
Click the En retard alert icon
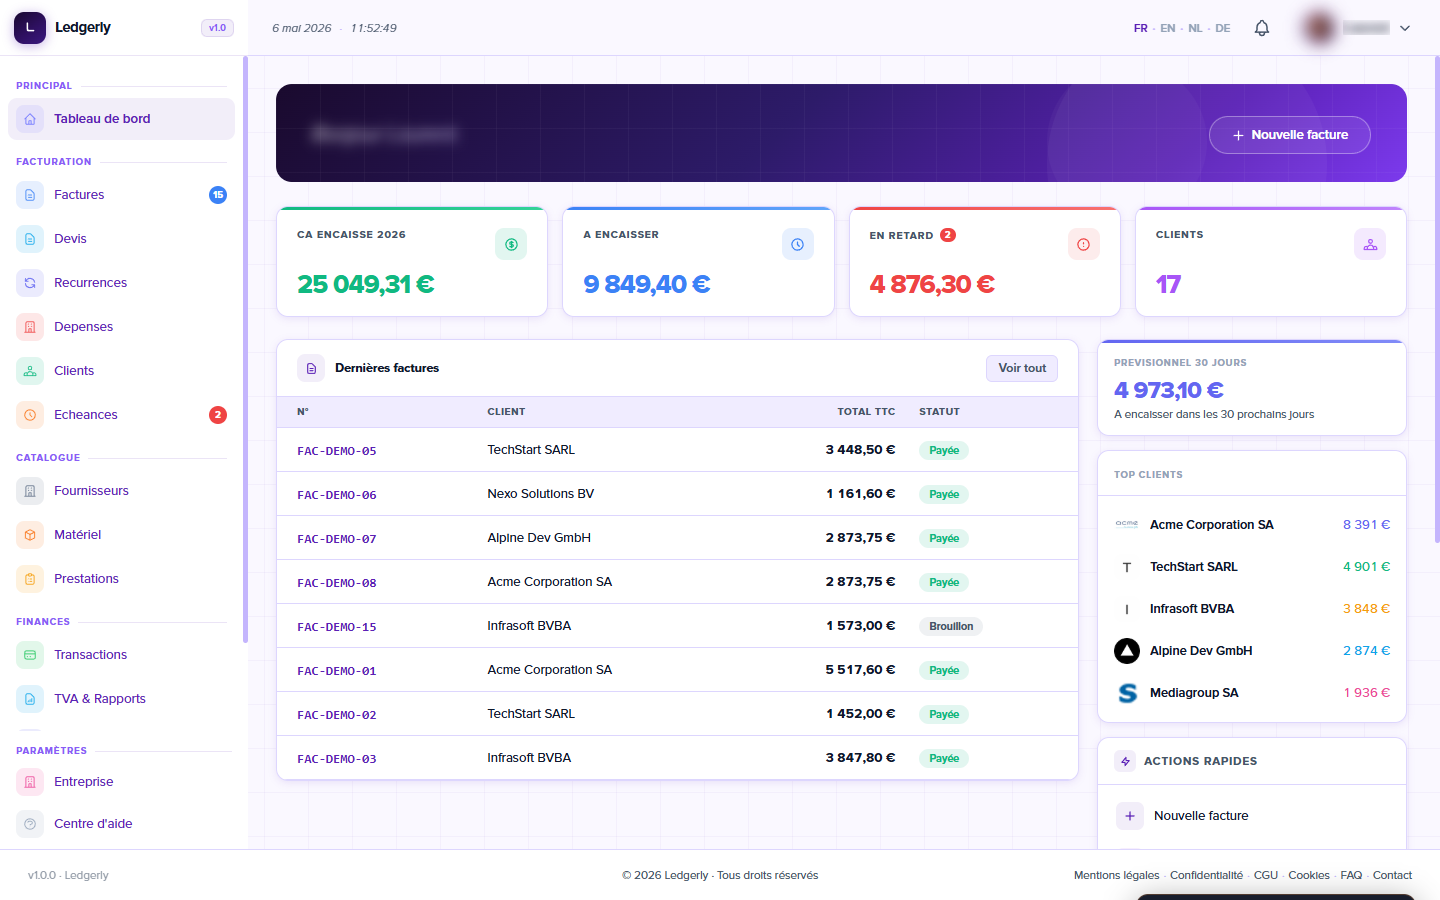[x=1084, y=244]
